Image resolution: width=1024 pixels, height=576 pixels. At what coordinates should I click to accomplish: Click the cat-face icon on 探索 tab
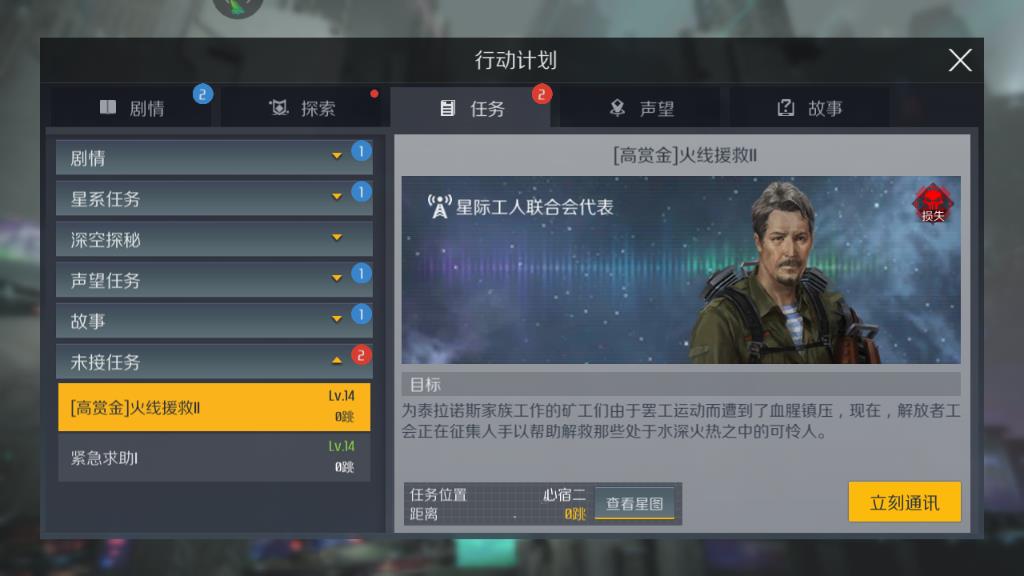tap(280, 108)
